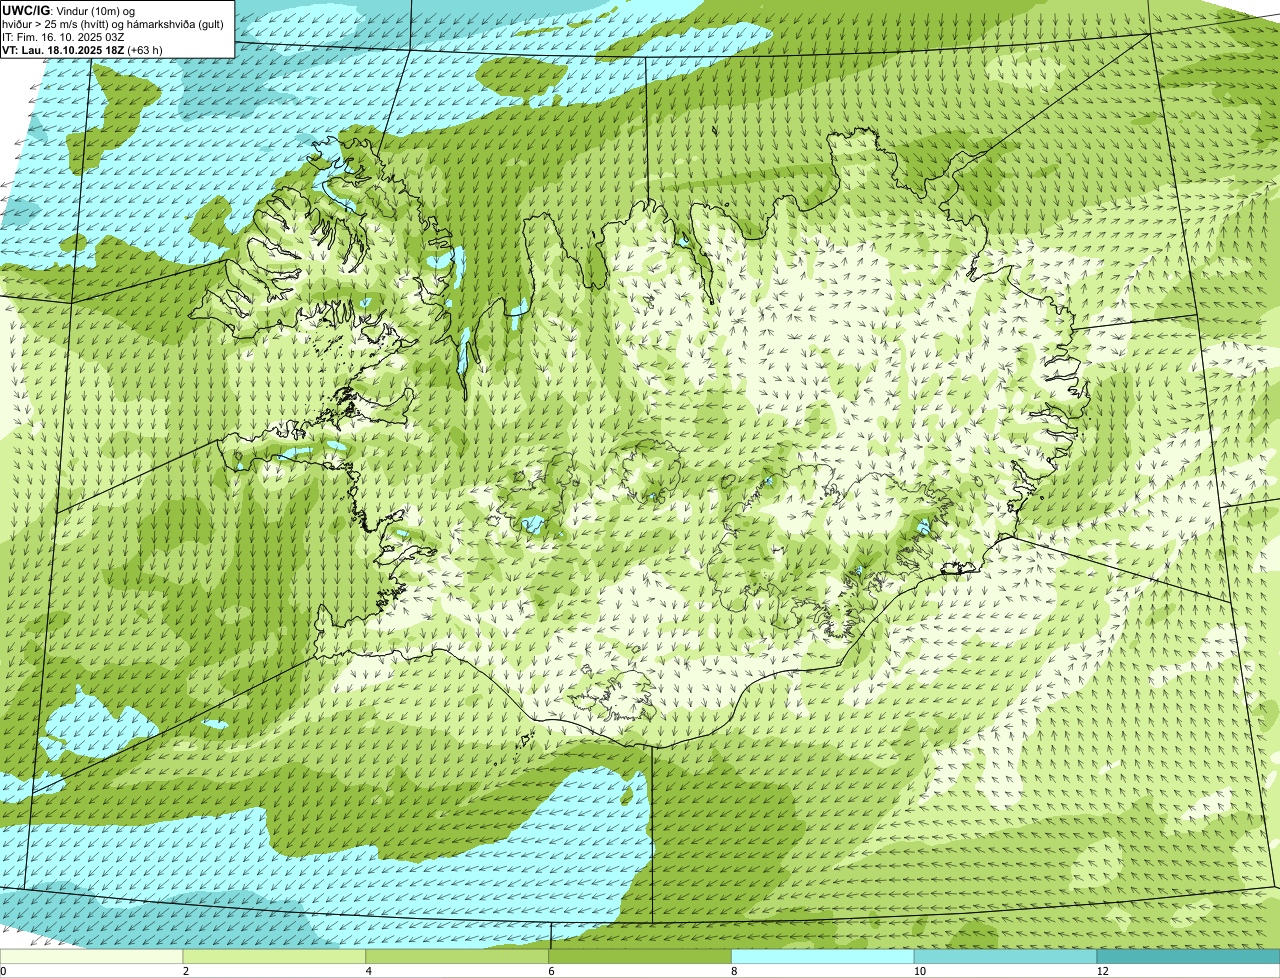
Task: Click the 8–10 m/s light cyan legend swatch
Action: [x=823, y=957]
